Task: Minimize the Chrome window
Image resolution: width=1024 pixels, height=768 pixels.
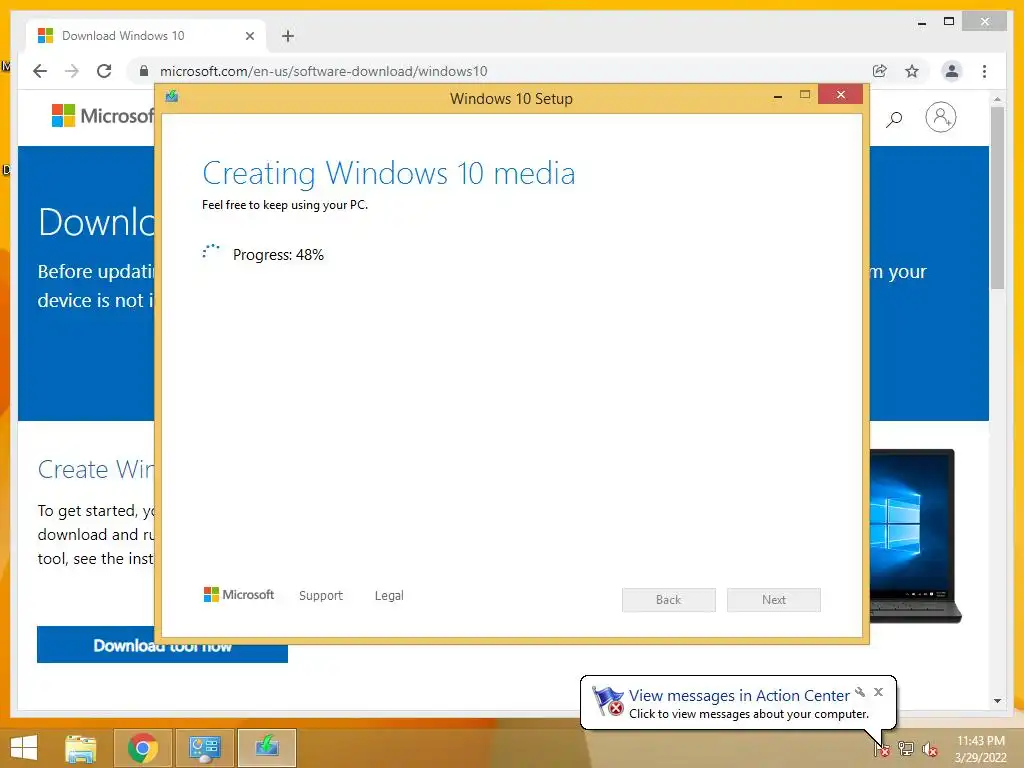Action: tap(921, 23)
